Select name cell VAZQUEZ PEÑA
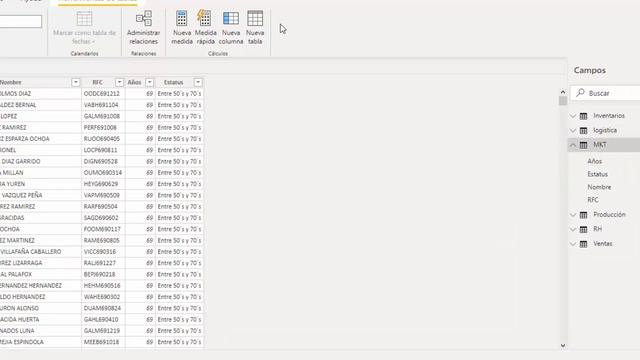 coord(40,195)
